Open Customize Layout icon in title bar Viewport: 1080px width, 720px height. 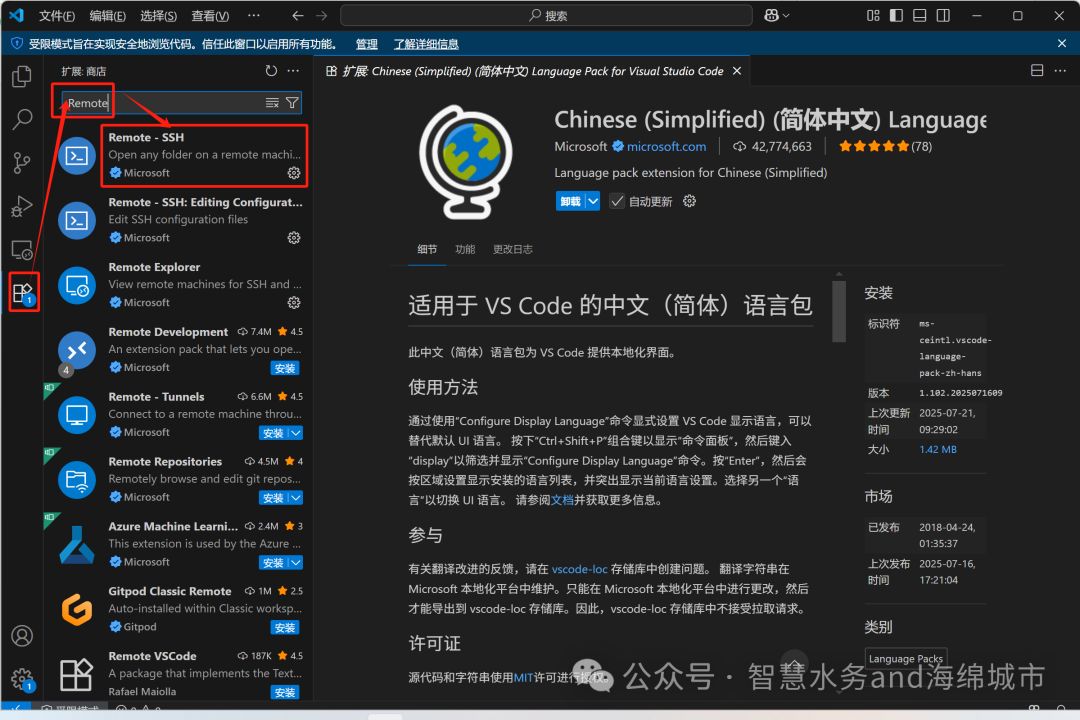tap(873, 15)
